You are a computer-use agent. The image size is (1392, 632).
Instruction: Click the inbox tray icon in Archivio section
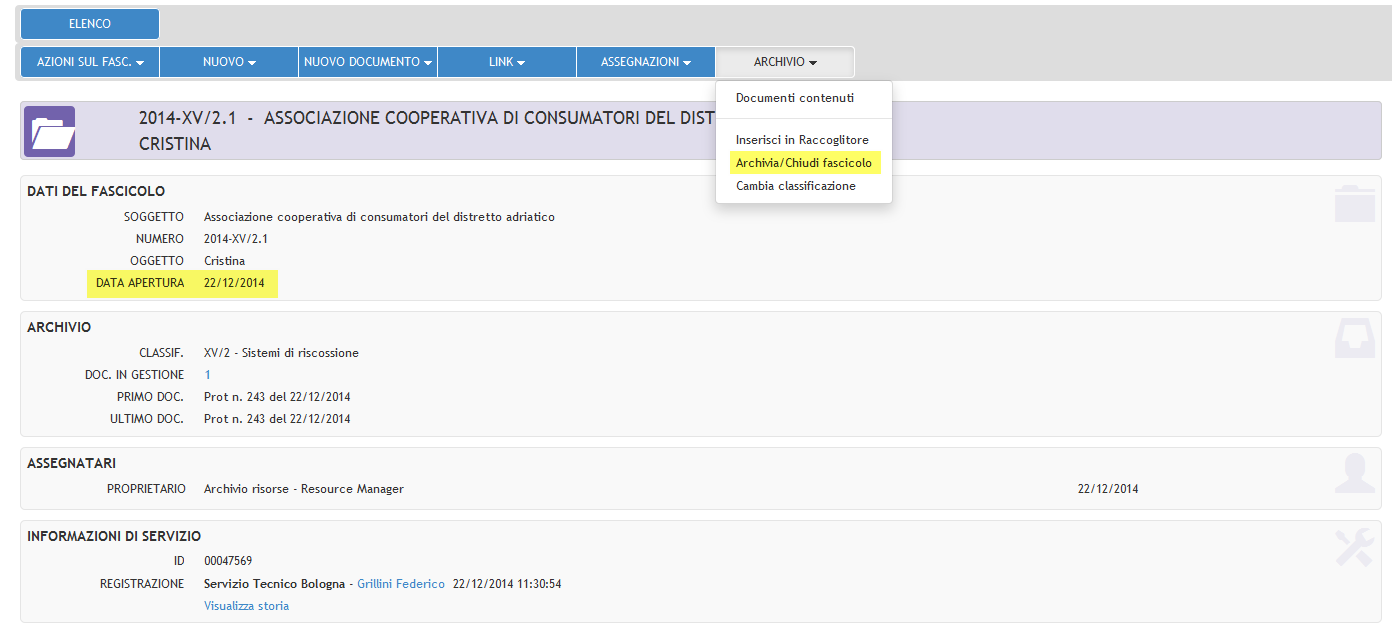1354,339
